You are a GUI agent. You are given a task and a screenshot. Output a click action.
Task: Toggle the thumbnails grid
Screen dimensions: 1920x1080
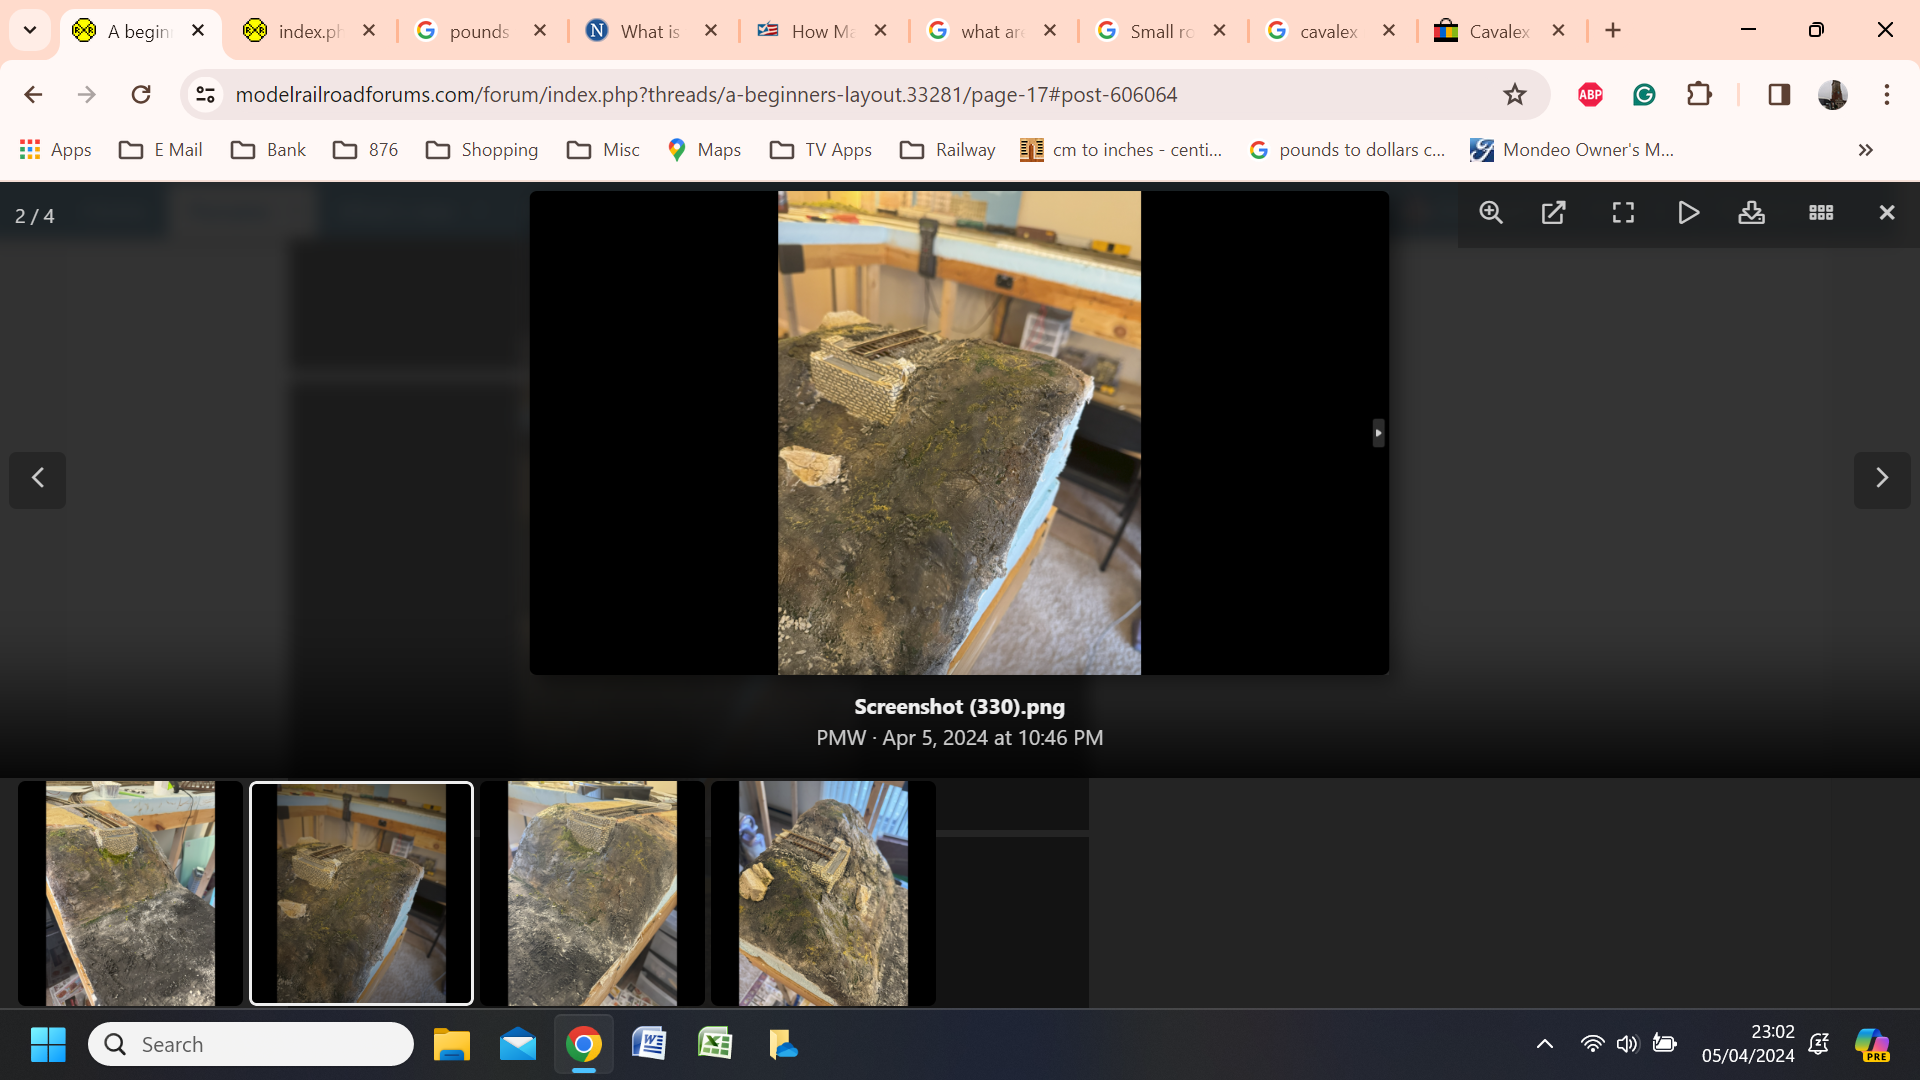click(x=1821, y=212)
